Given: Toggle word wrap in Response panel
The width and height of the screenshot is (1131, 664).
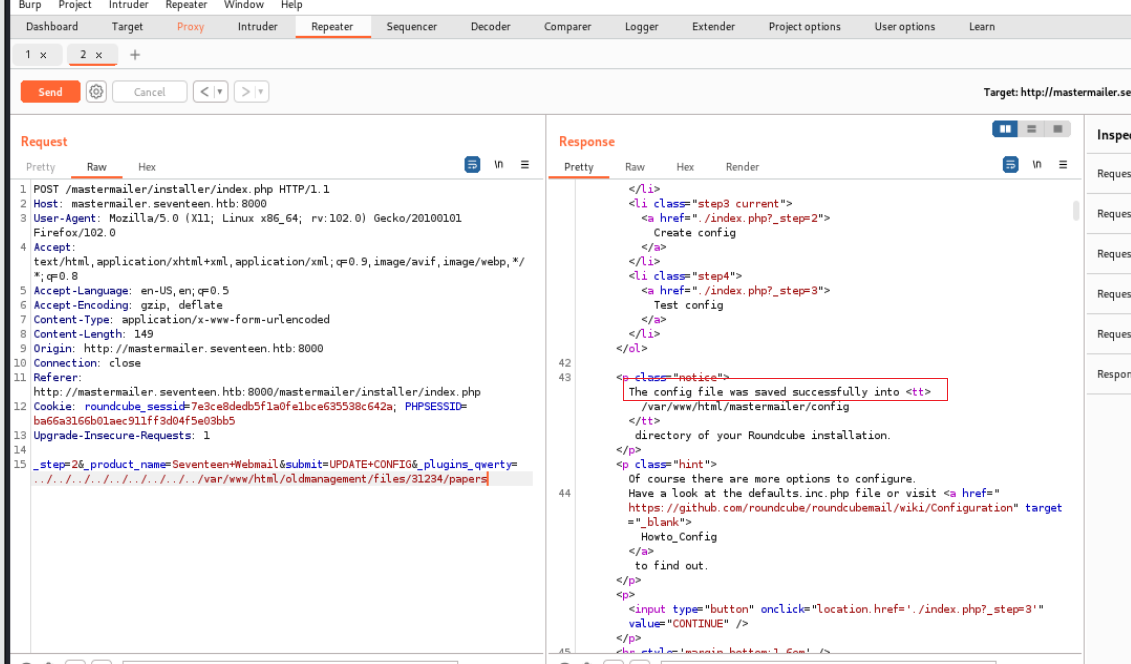Looking at the screenshot, I should 1010,165.
